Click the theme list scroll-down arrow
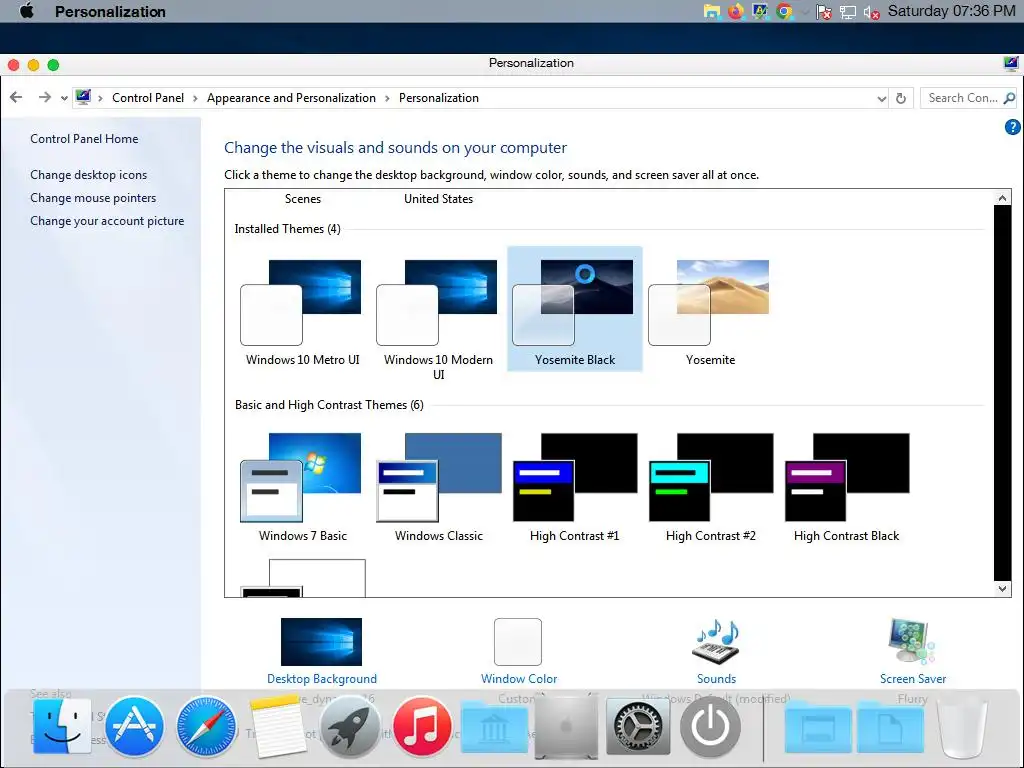This screenshot has height=768, width=1024. pyautogui.click(x=1002, y=588)
